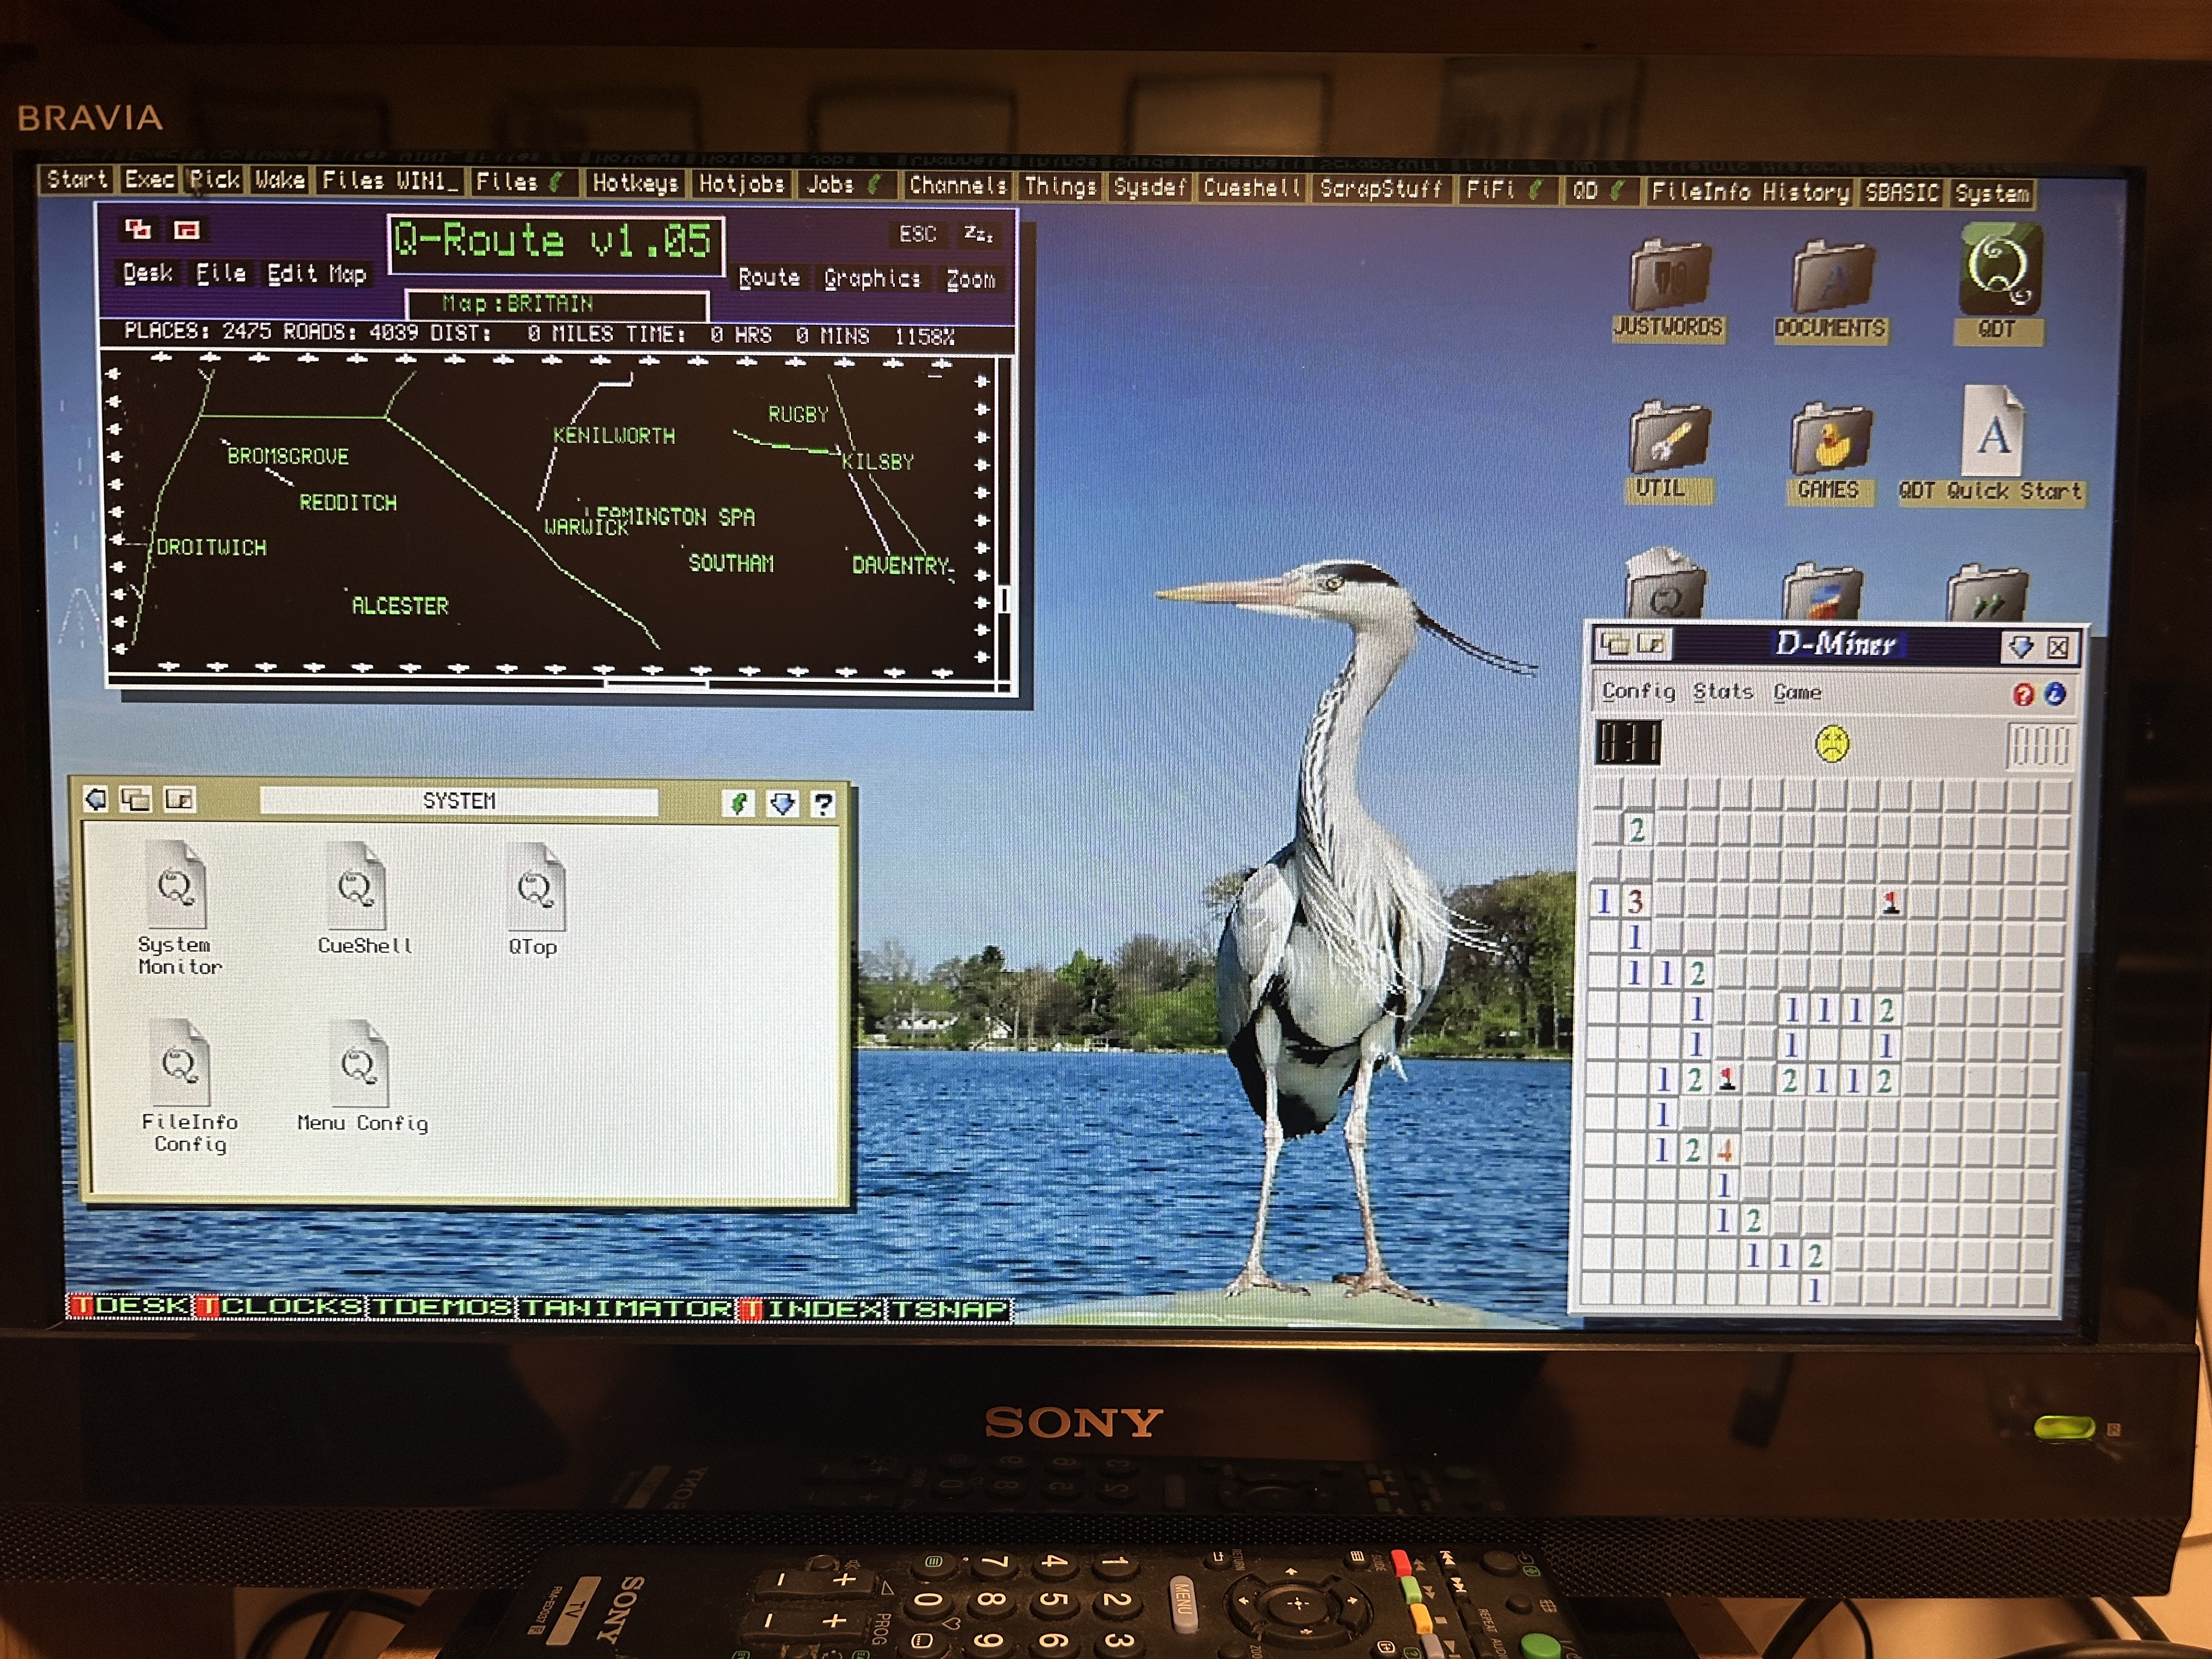Click the Q-Route resize window icon
This screenshot has width=2212, height=1659.
187,230
